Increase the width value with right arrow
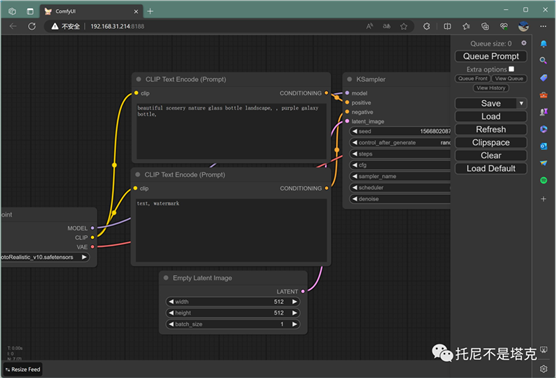The height and width of the screenshot is (378, 556). tap(294, 302)
